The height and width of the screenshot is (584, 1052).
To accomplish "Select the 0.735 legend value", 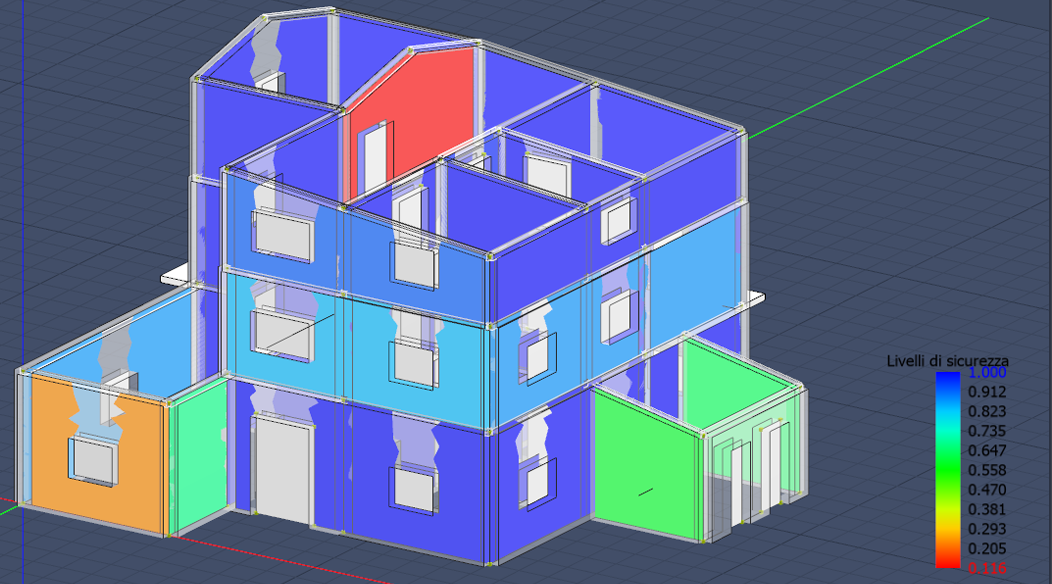I will pyautogui.click(x=987, y=431).
